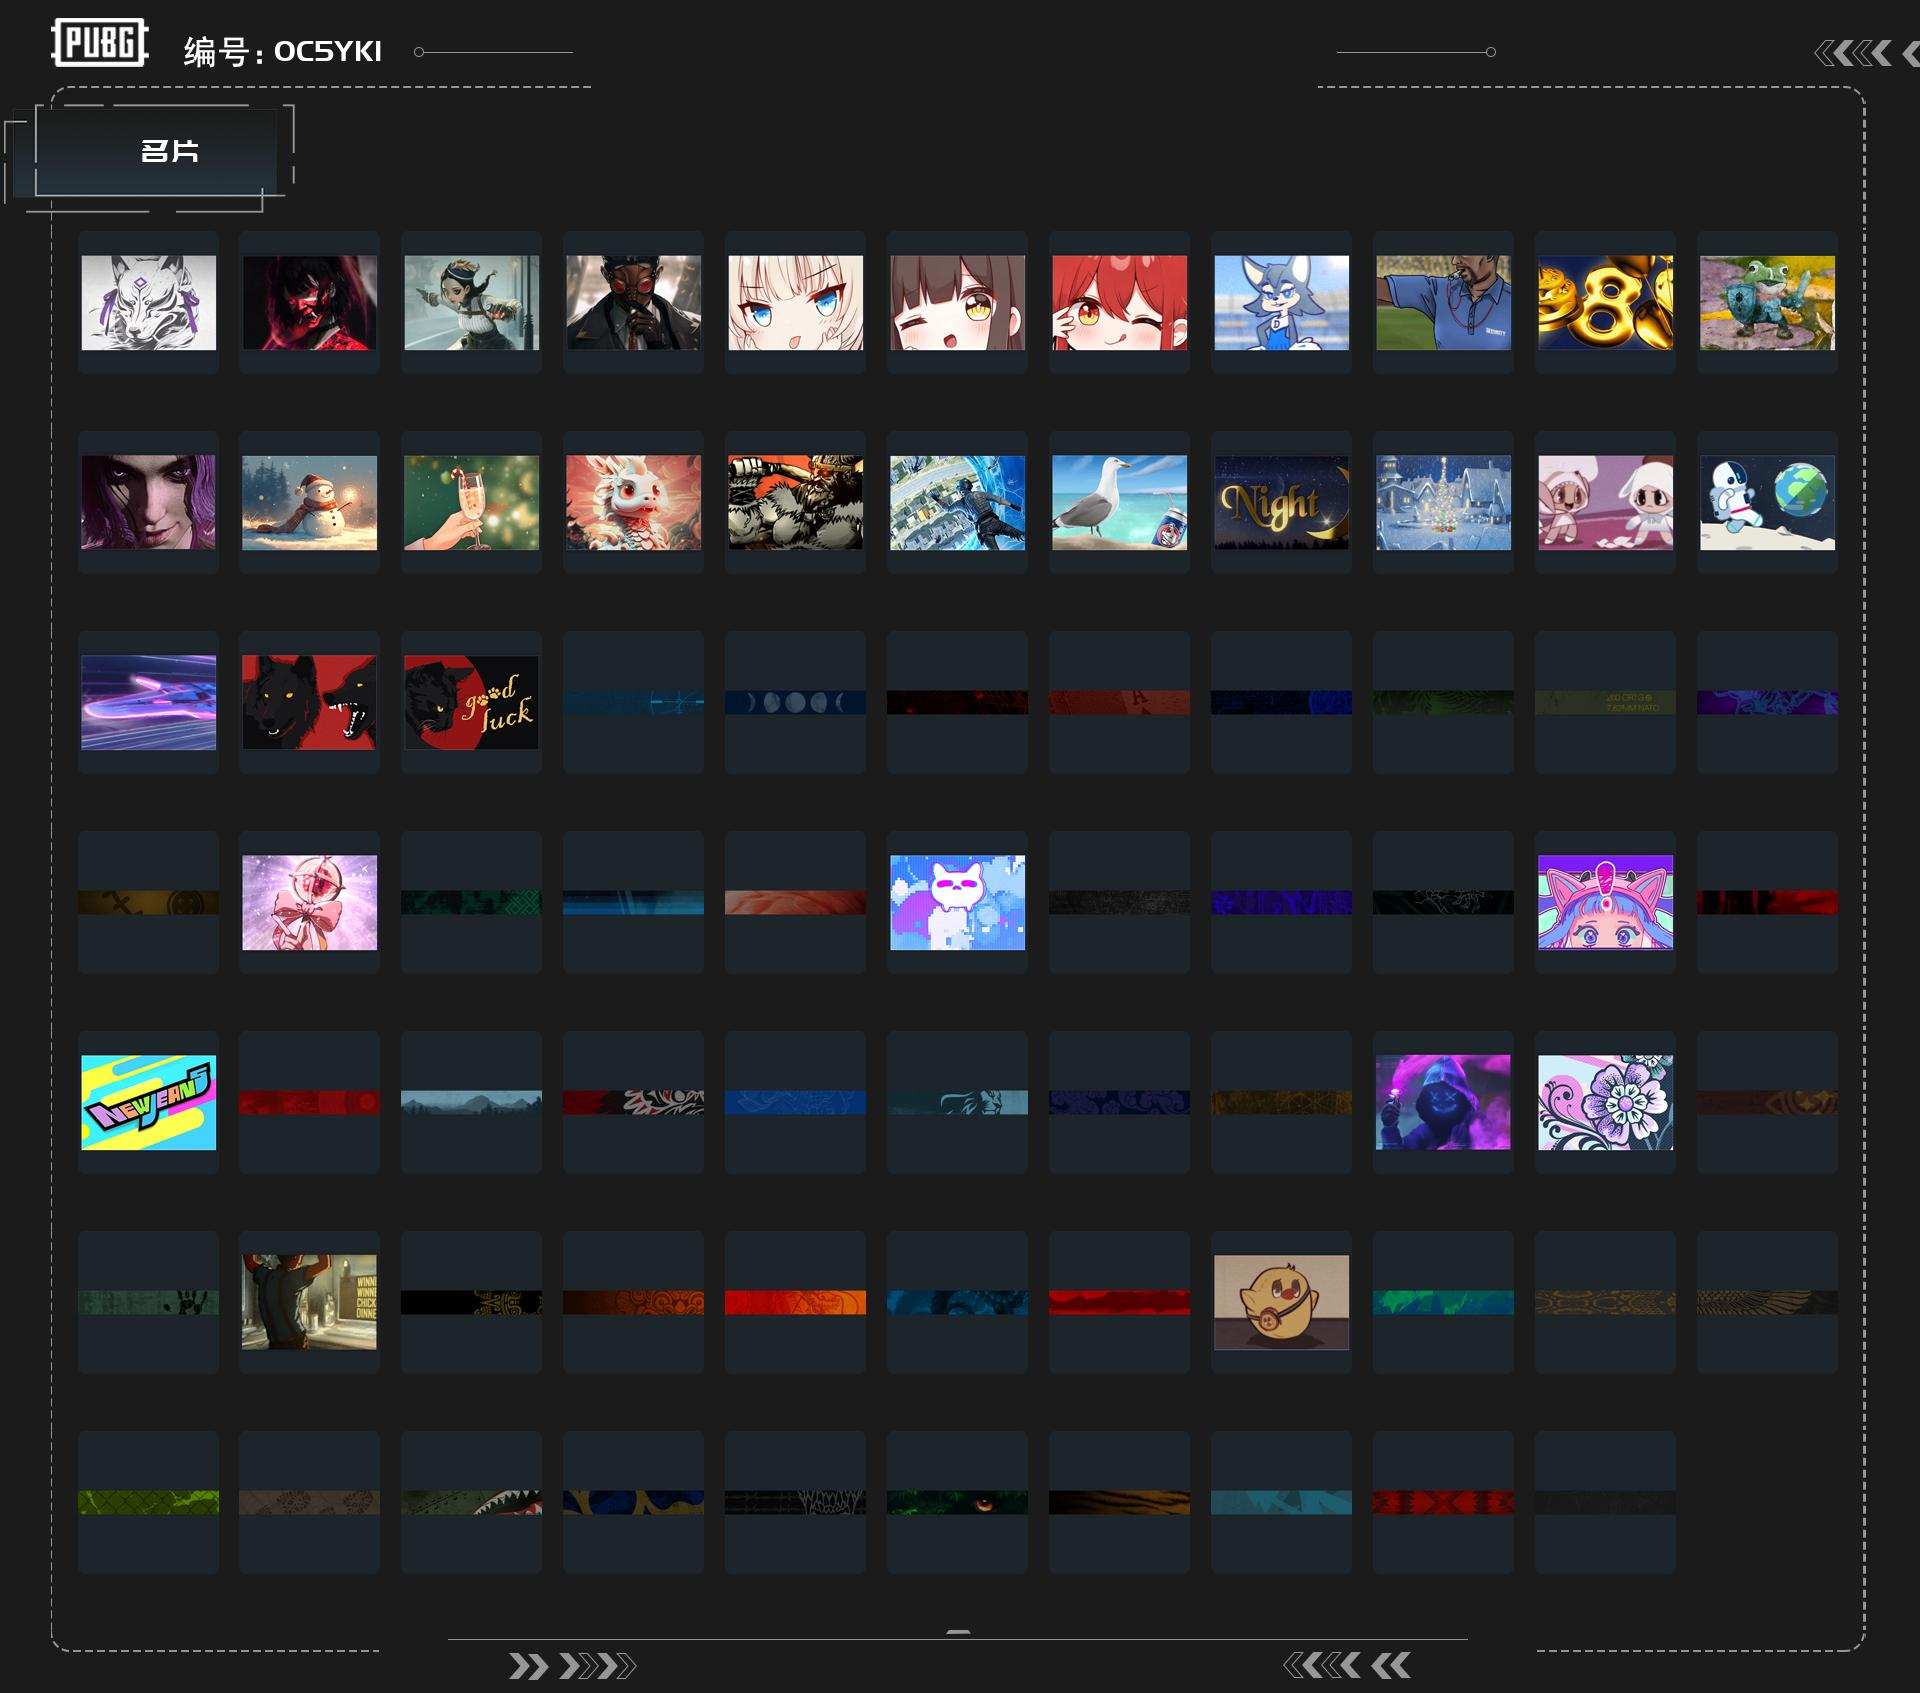This screenshot has height=1693, width=1920.
Task: Pick the neon purple light streaks card
Action: 148,702
